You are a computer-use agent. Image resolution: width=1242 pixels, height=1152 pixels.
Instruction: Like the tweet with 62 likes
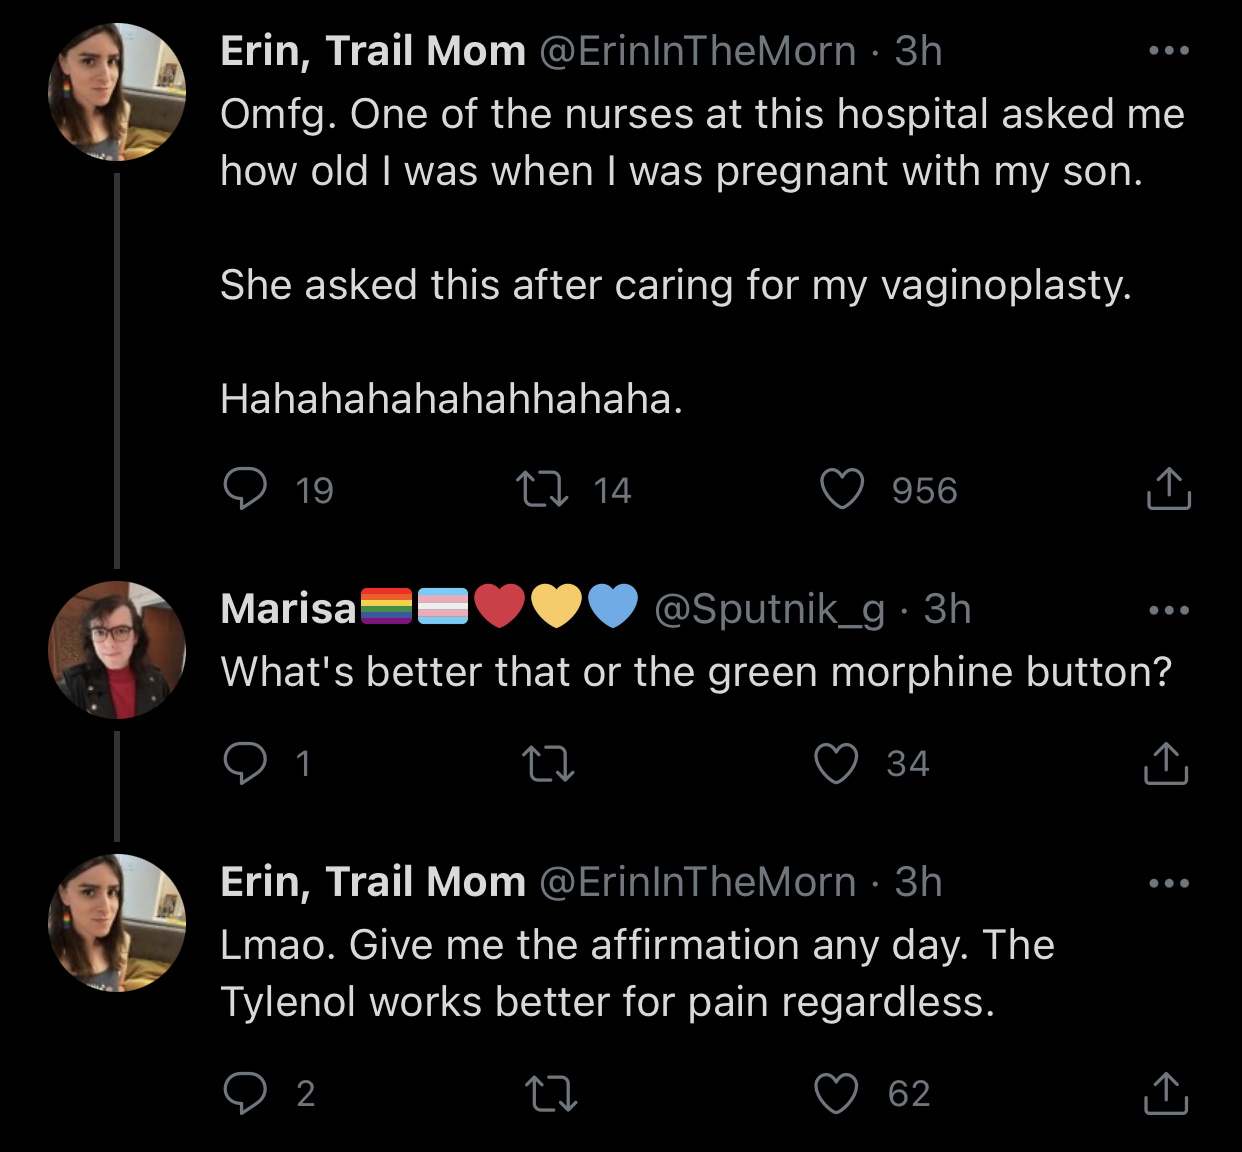coord(837,1093)
